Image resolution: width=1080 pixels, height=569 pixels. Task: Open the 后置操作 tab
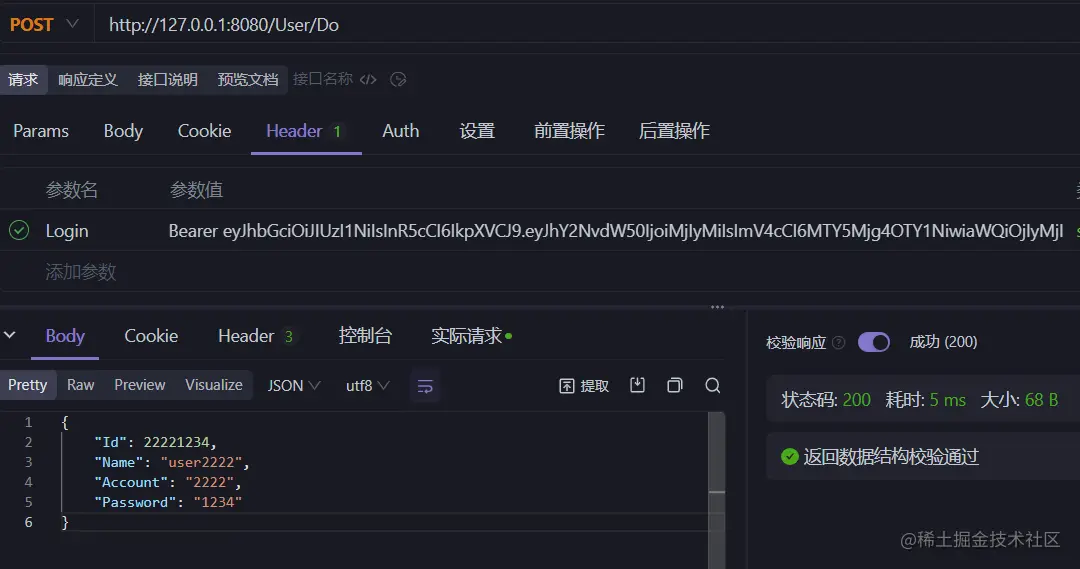coord(674,131)
